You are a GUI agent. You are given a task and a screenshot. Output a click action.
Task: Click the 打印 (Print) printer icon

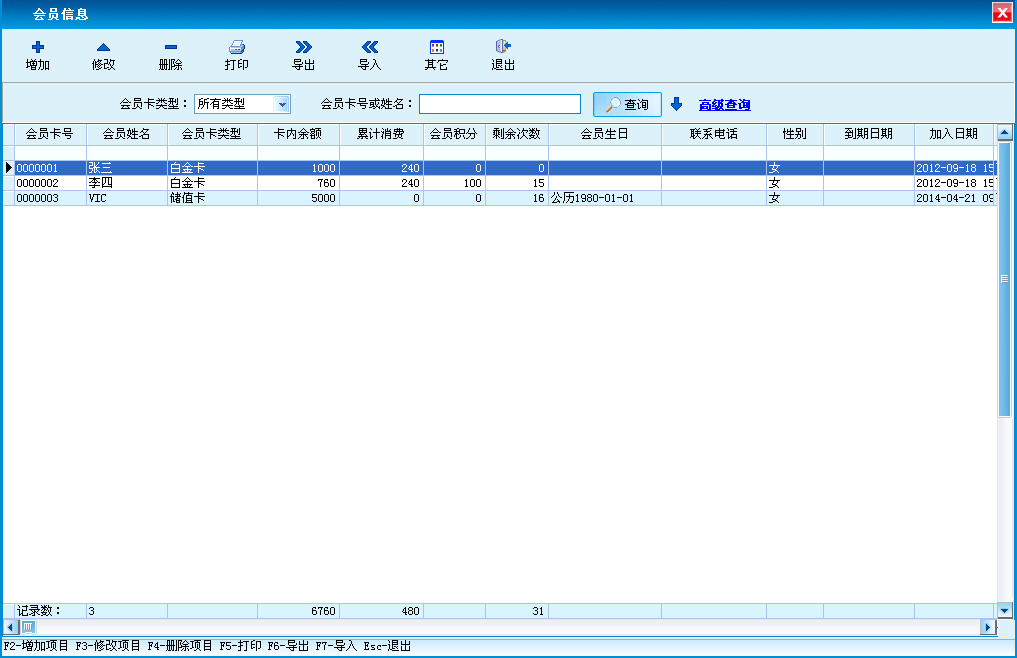click(x=237, y=47)
